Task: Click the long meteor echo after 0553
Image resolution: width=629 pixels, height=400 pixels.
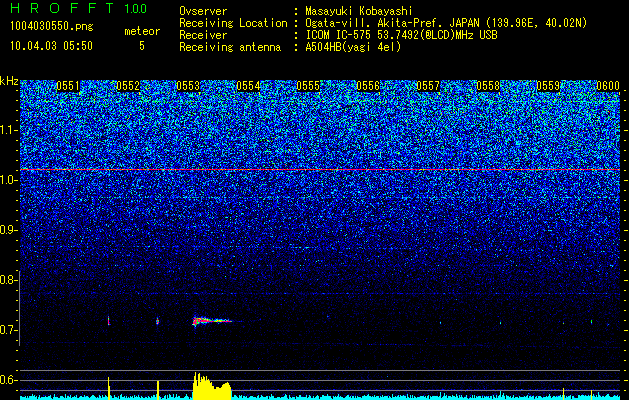Action: pyautogui.click(x=213, y=321)
